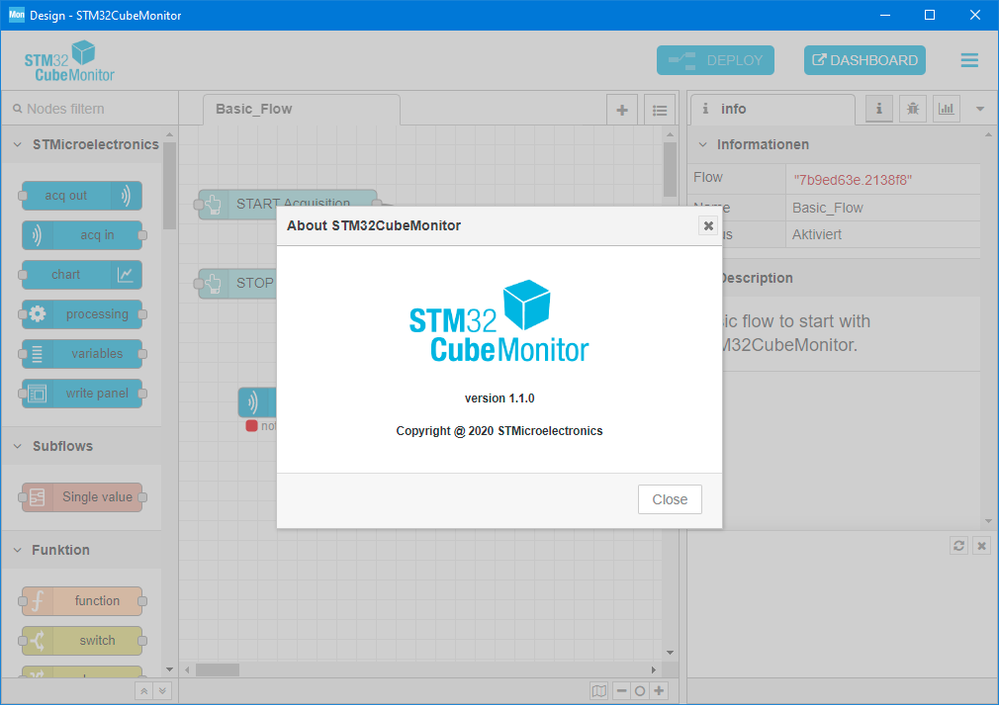Focus the Nodes filter search field
Image resolution: width=999 pixels, height=705 pixels.
[90, 109]
